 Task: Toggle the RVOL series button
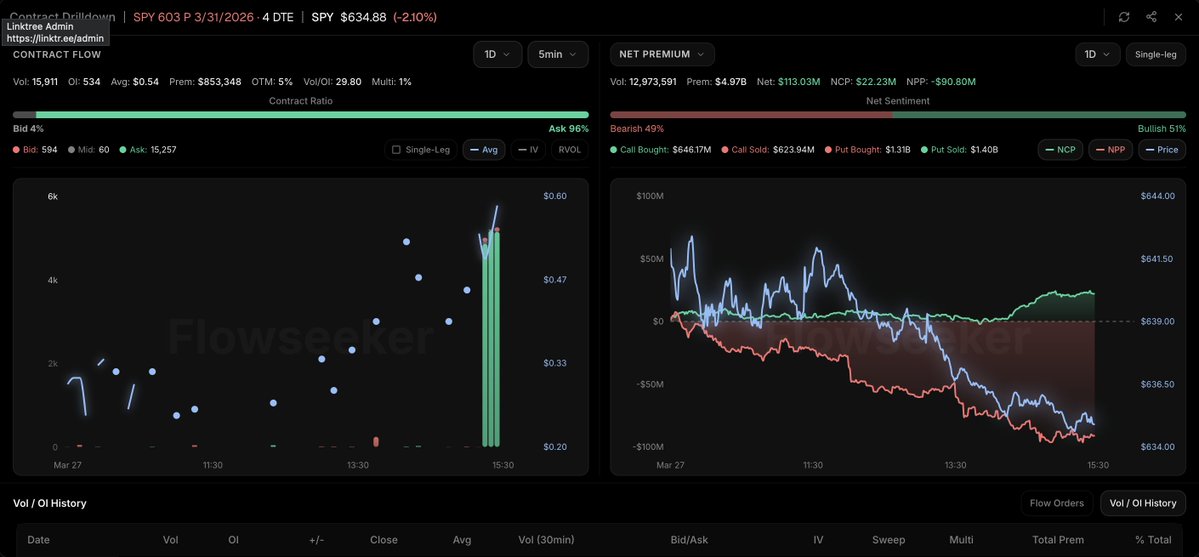point(569,150)
